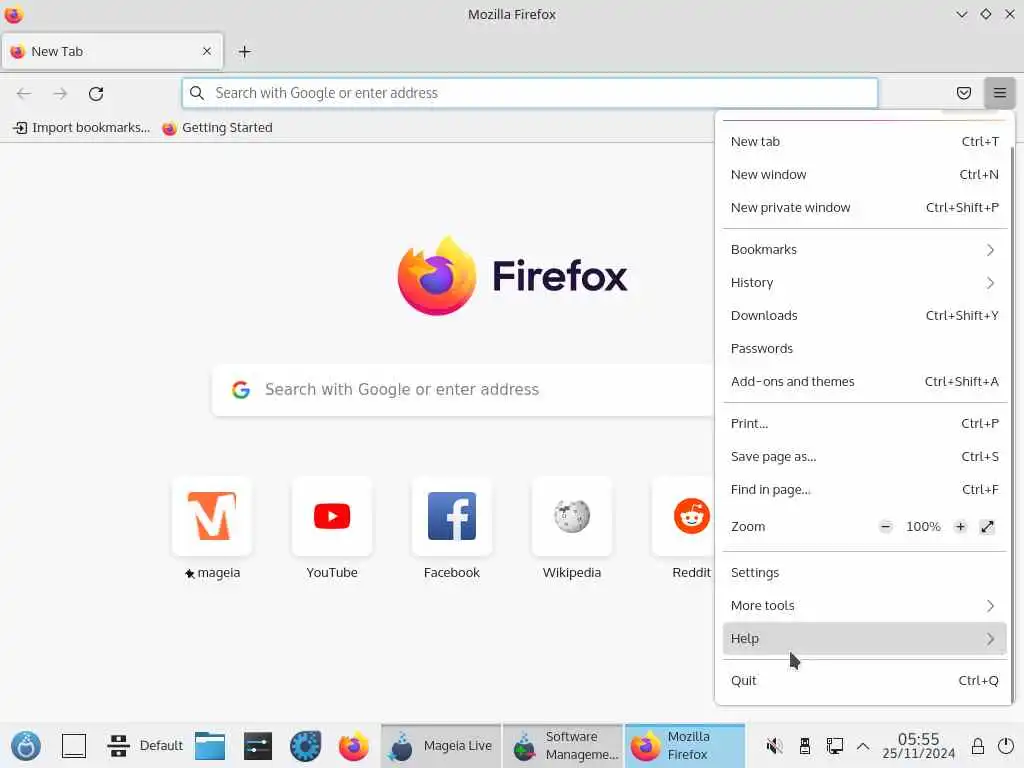Image resolution: width=1024 pixels, height=768 pixels.
Task: Open the Default virtual desktop pager
Action: [145, 746]
